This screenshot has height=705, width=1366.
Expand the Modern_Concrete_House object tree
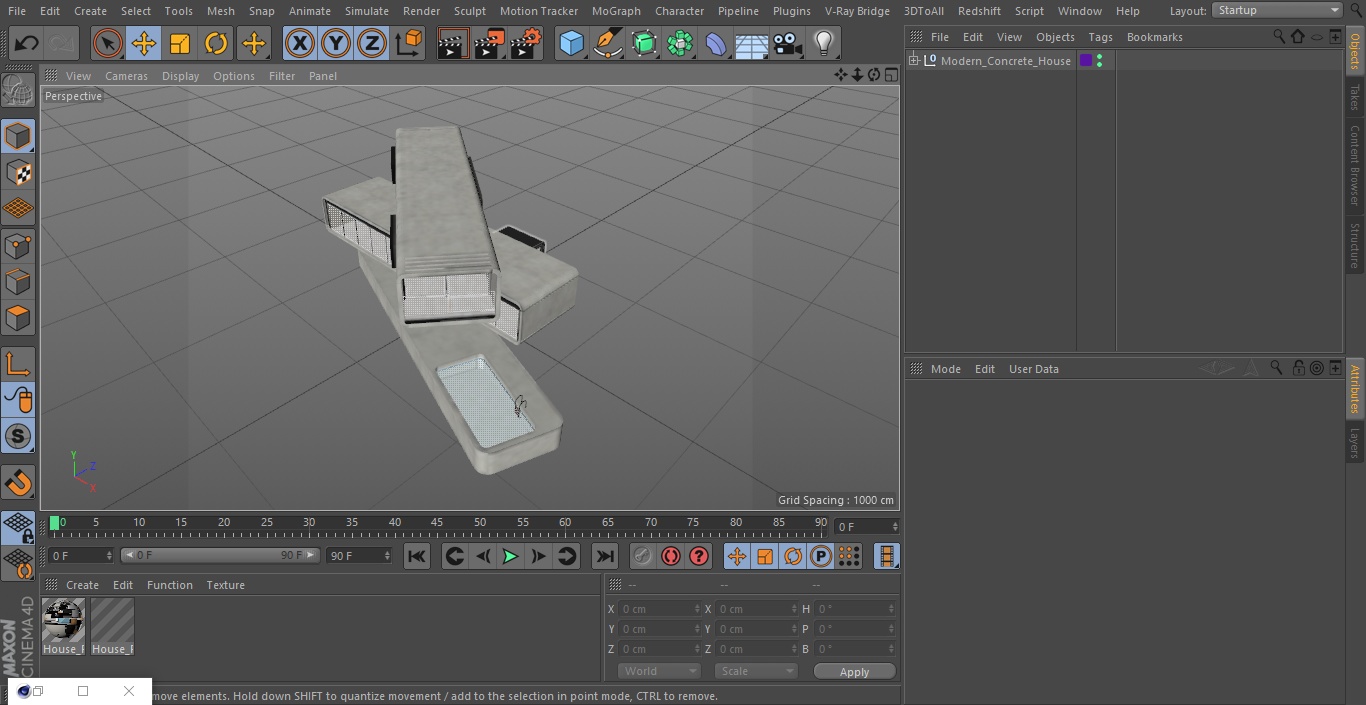point(914,61)
